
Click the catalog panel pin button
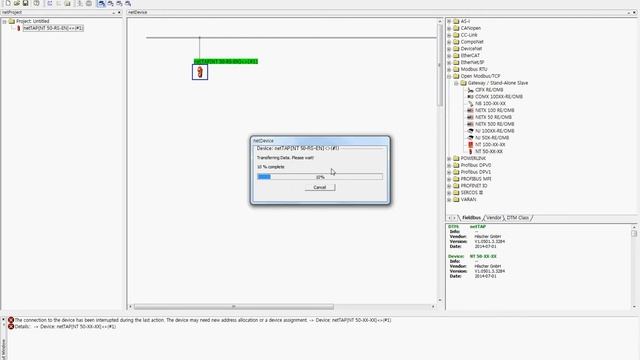point(629,13)
